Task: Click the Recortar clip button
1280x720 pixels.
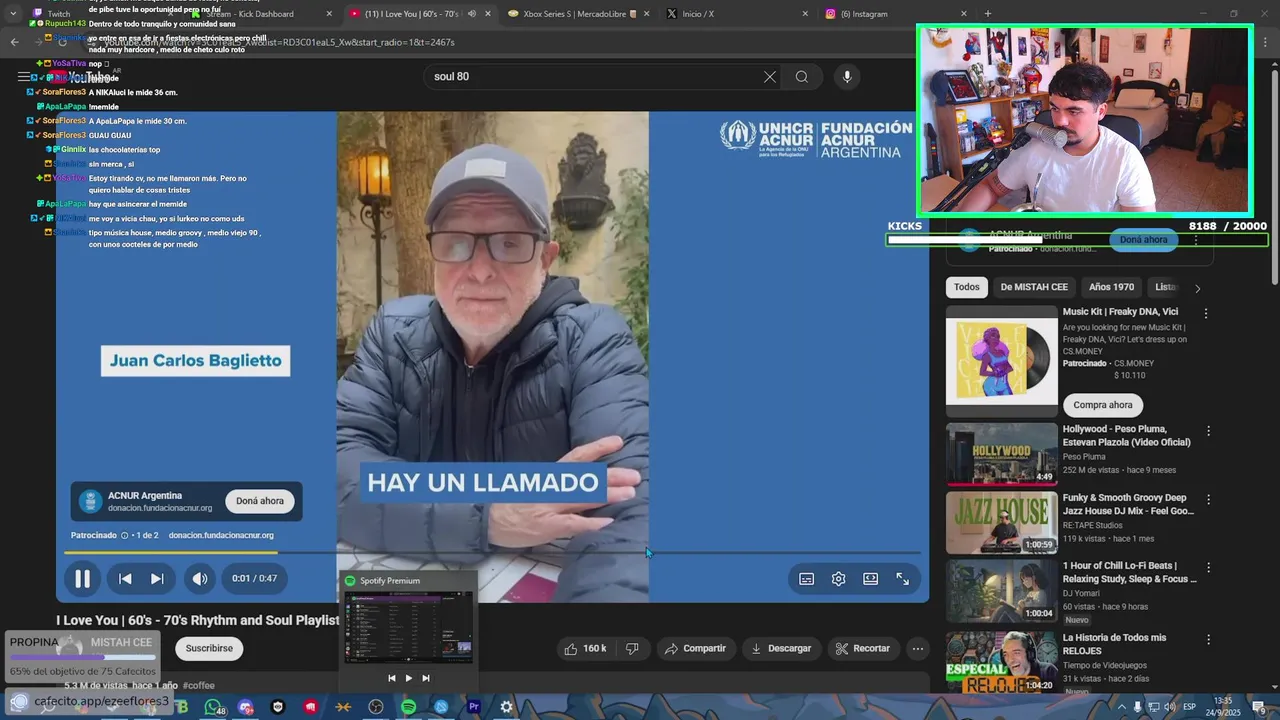Action: coord(863,648)
